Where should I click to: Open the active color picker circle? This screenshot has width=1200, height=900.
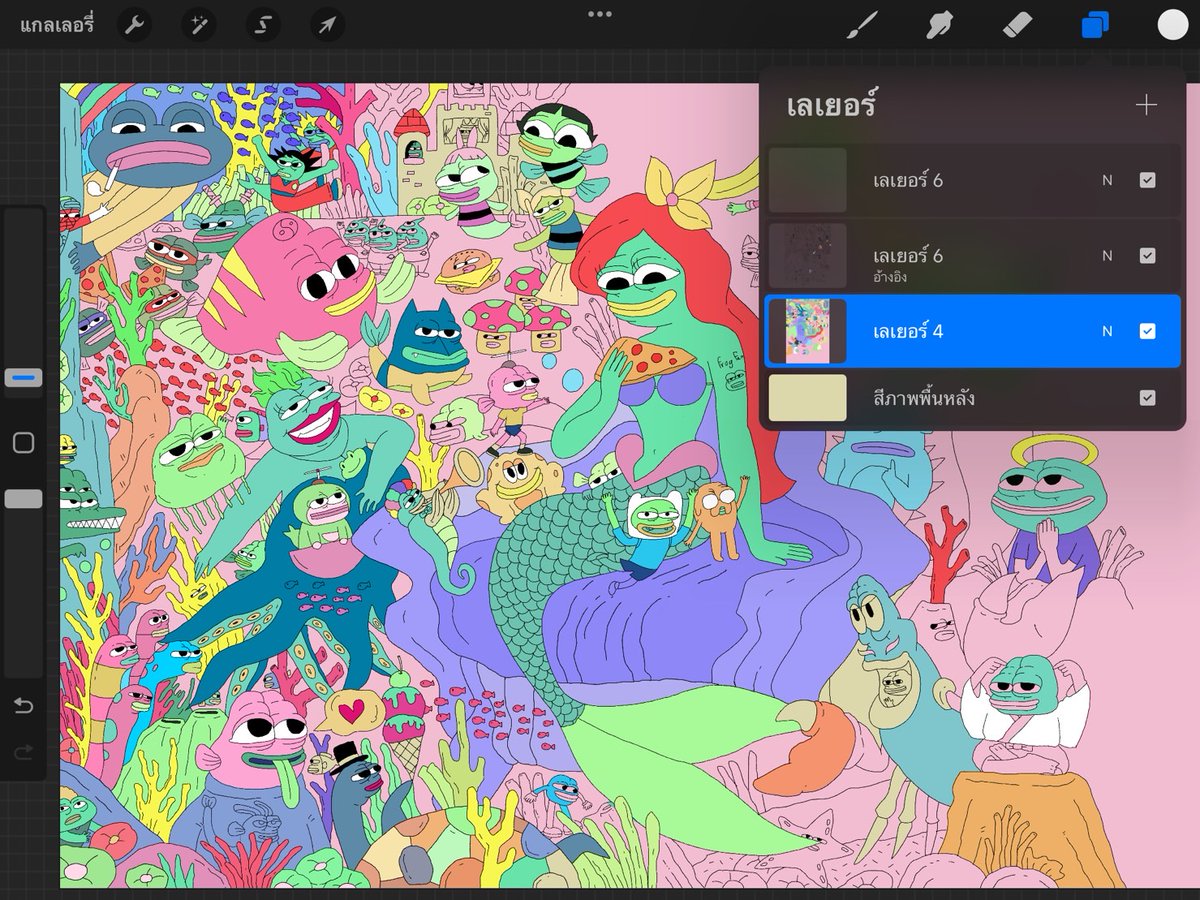[x=1172, y=24]
